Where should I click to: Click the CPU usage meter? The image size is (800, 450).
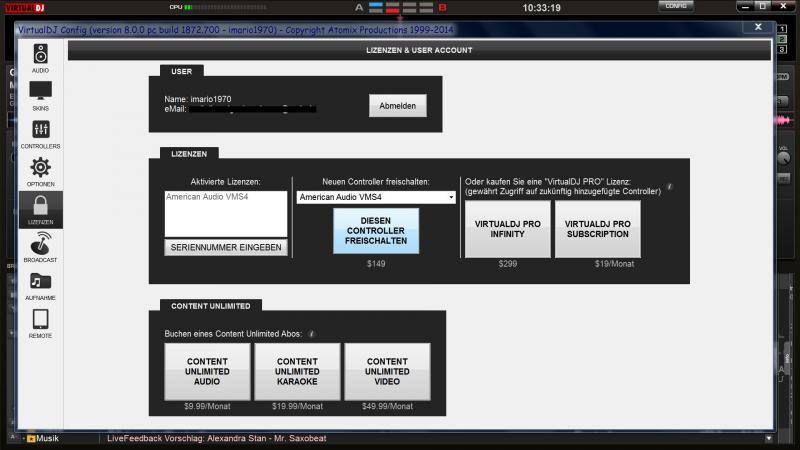(218, 7)
